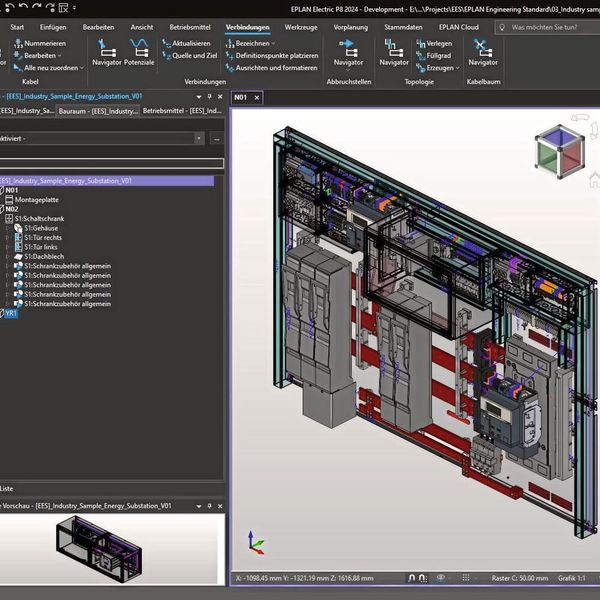The image size is (600, 600).
Task: Expand the S1:Tür rechts tree node
Action: click(7, 238)
